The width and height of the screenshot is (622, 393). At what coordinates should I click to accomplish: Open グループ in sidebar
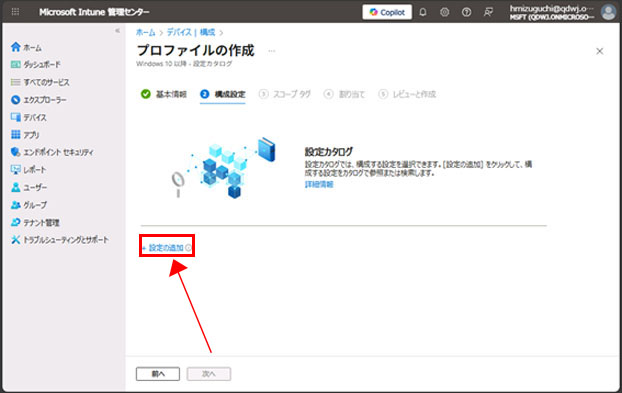click(29, 205)
